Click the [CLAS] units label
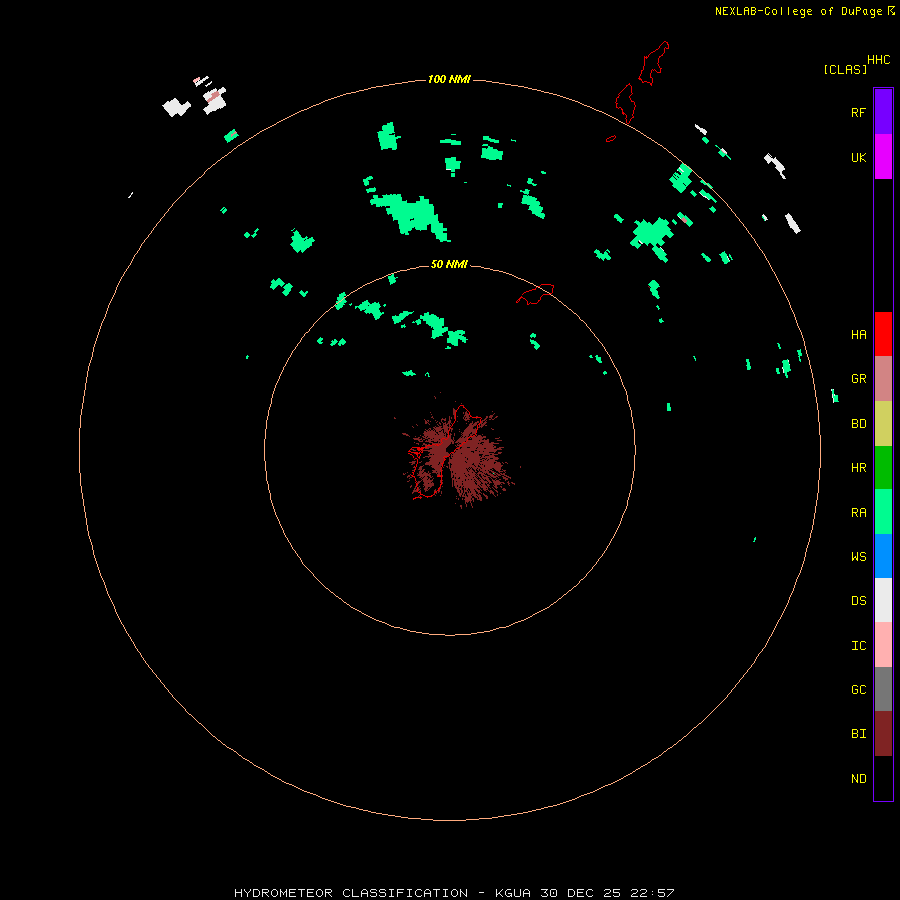This screenshot has width=900, height=900. [x=845, y=69]
